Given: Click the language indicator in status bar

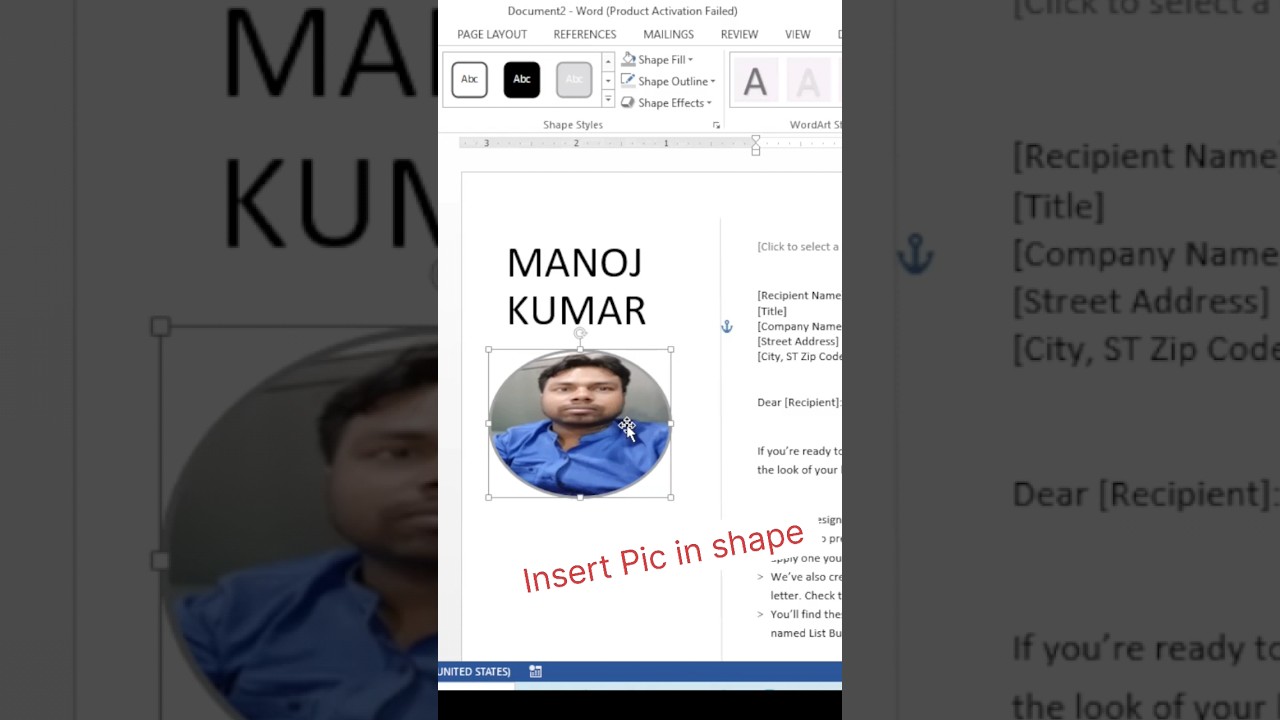Looking at the screenshot, I should coord(474,671).
